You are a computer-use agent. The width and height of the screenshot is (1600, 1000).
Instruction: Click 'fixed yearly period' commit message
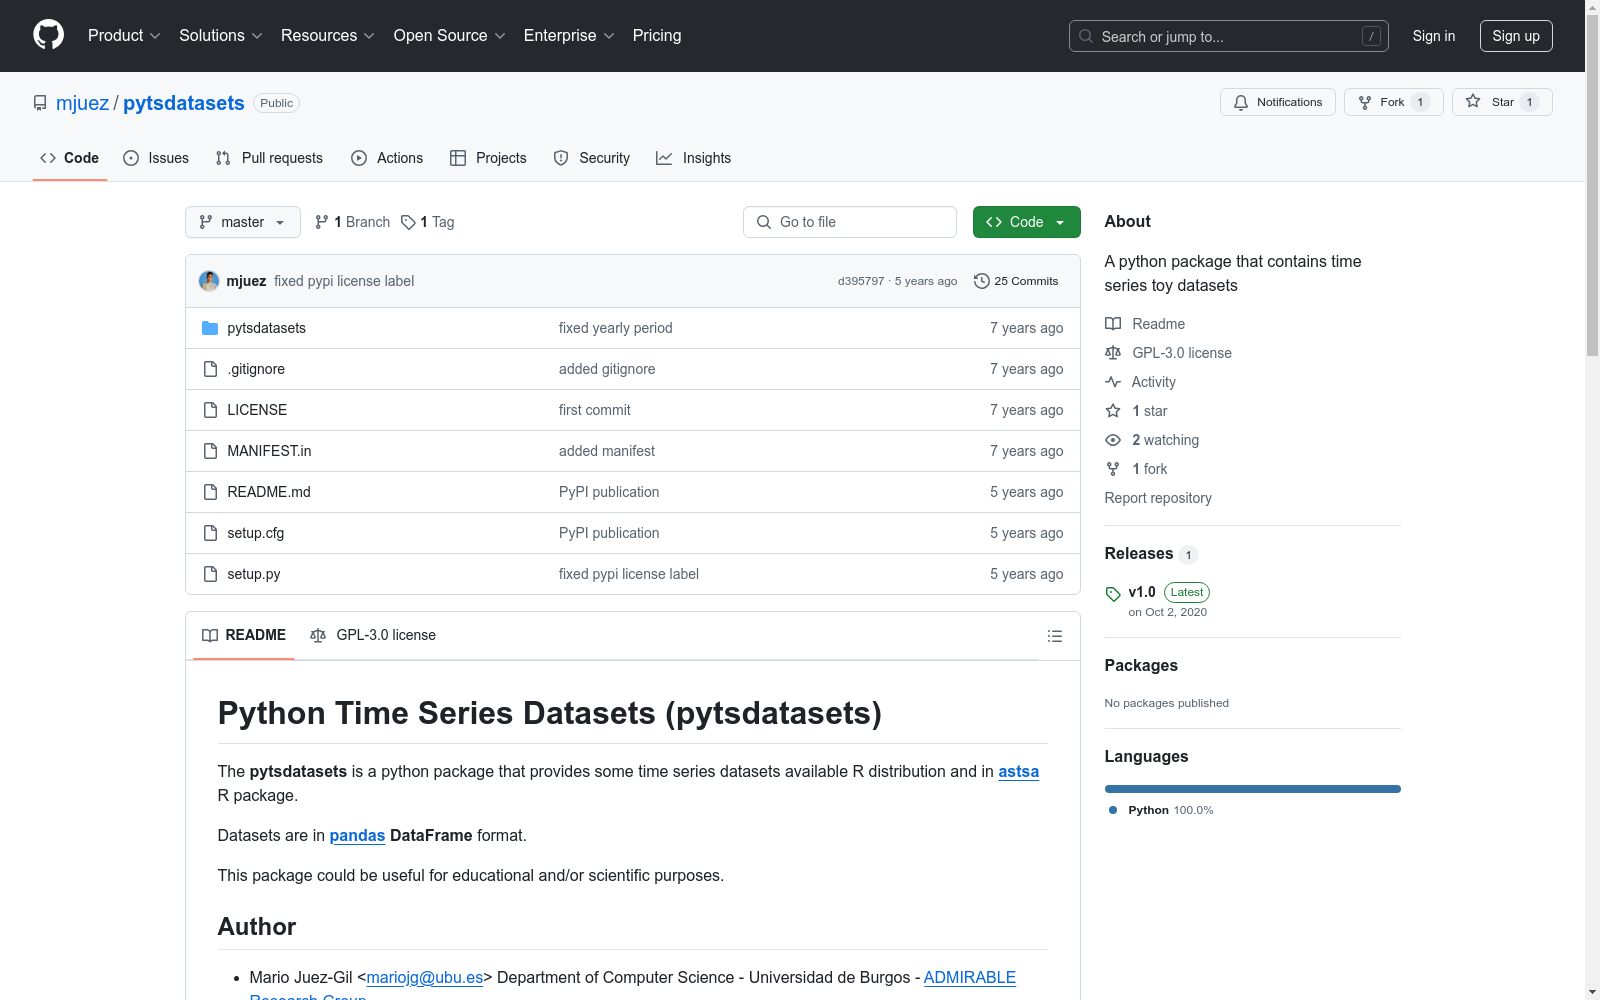click(x=615, y=328)
